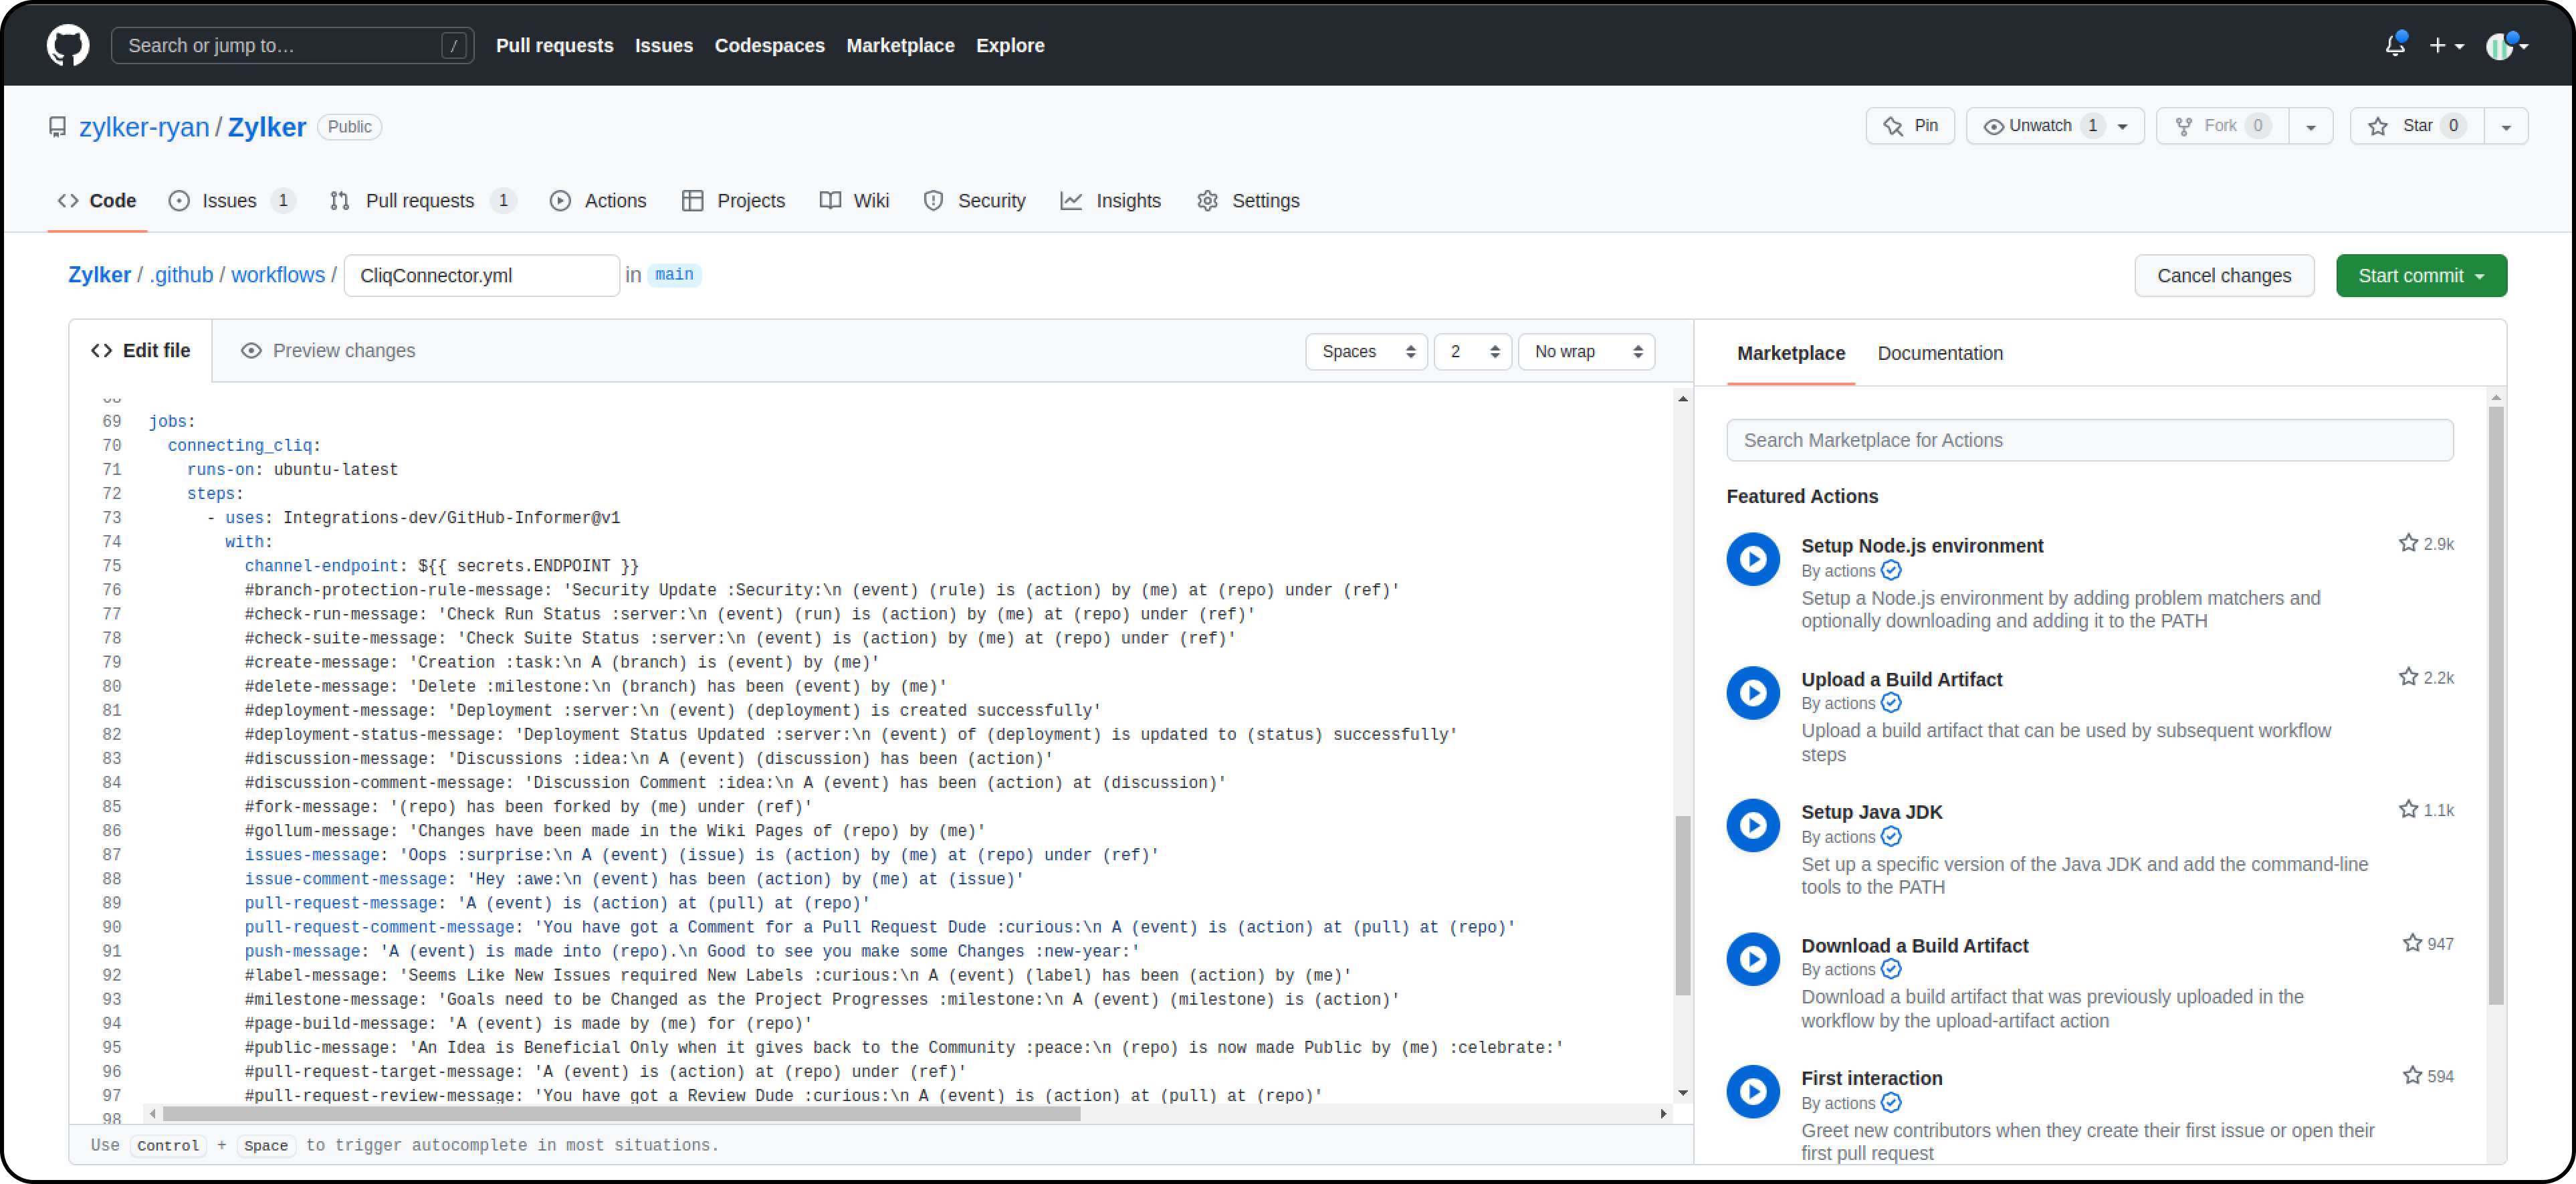The height and width of the screenshot is (1184, 2576).
Task: Open the notifications bell
Action: (x=2394, y=45)
